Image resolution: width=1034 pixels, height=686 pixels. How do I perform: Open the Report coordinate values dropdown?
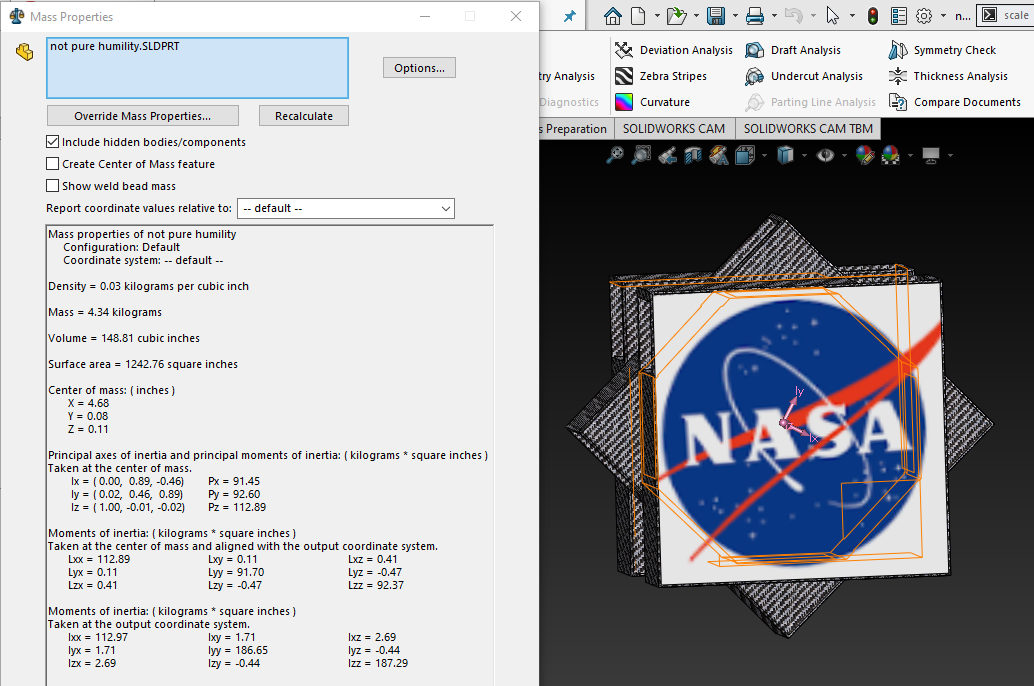click(346, 208)
